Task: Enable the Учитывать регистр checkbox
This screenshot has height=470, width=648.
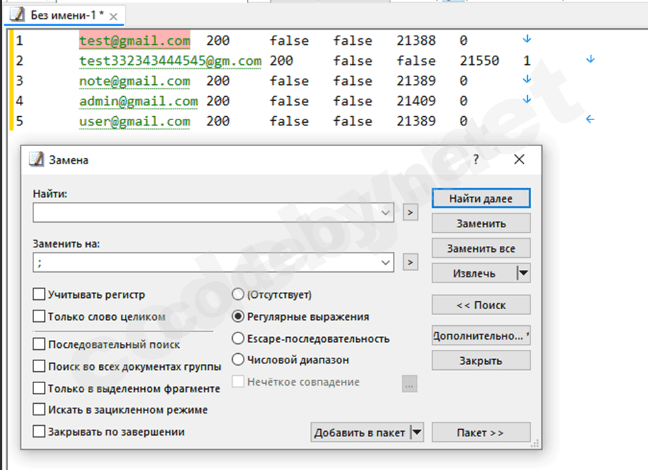Action: (39, 295)
